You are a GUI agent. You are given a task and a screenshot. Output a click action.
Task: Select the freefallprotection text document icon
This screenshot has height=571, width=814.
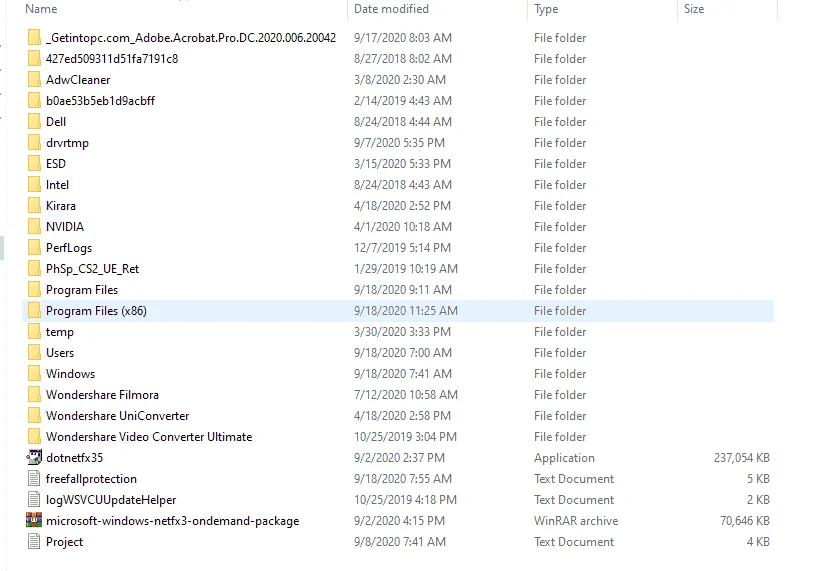[34, 479]
